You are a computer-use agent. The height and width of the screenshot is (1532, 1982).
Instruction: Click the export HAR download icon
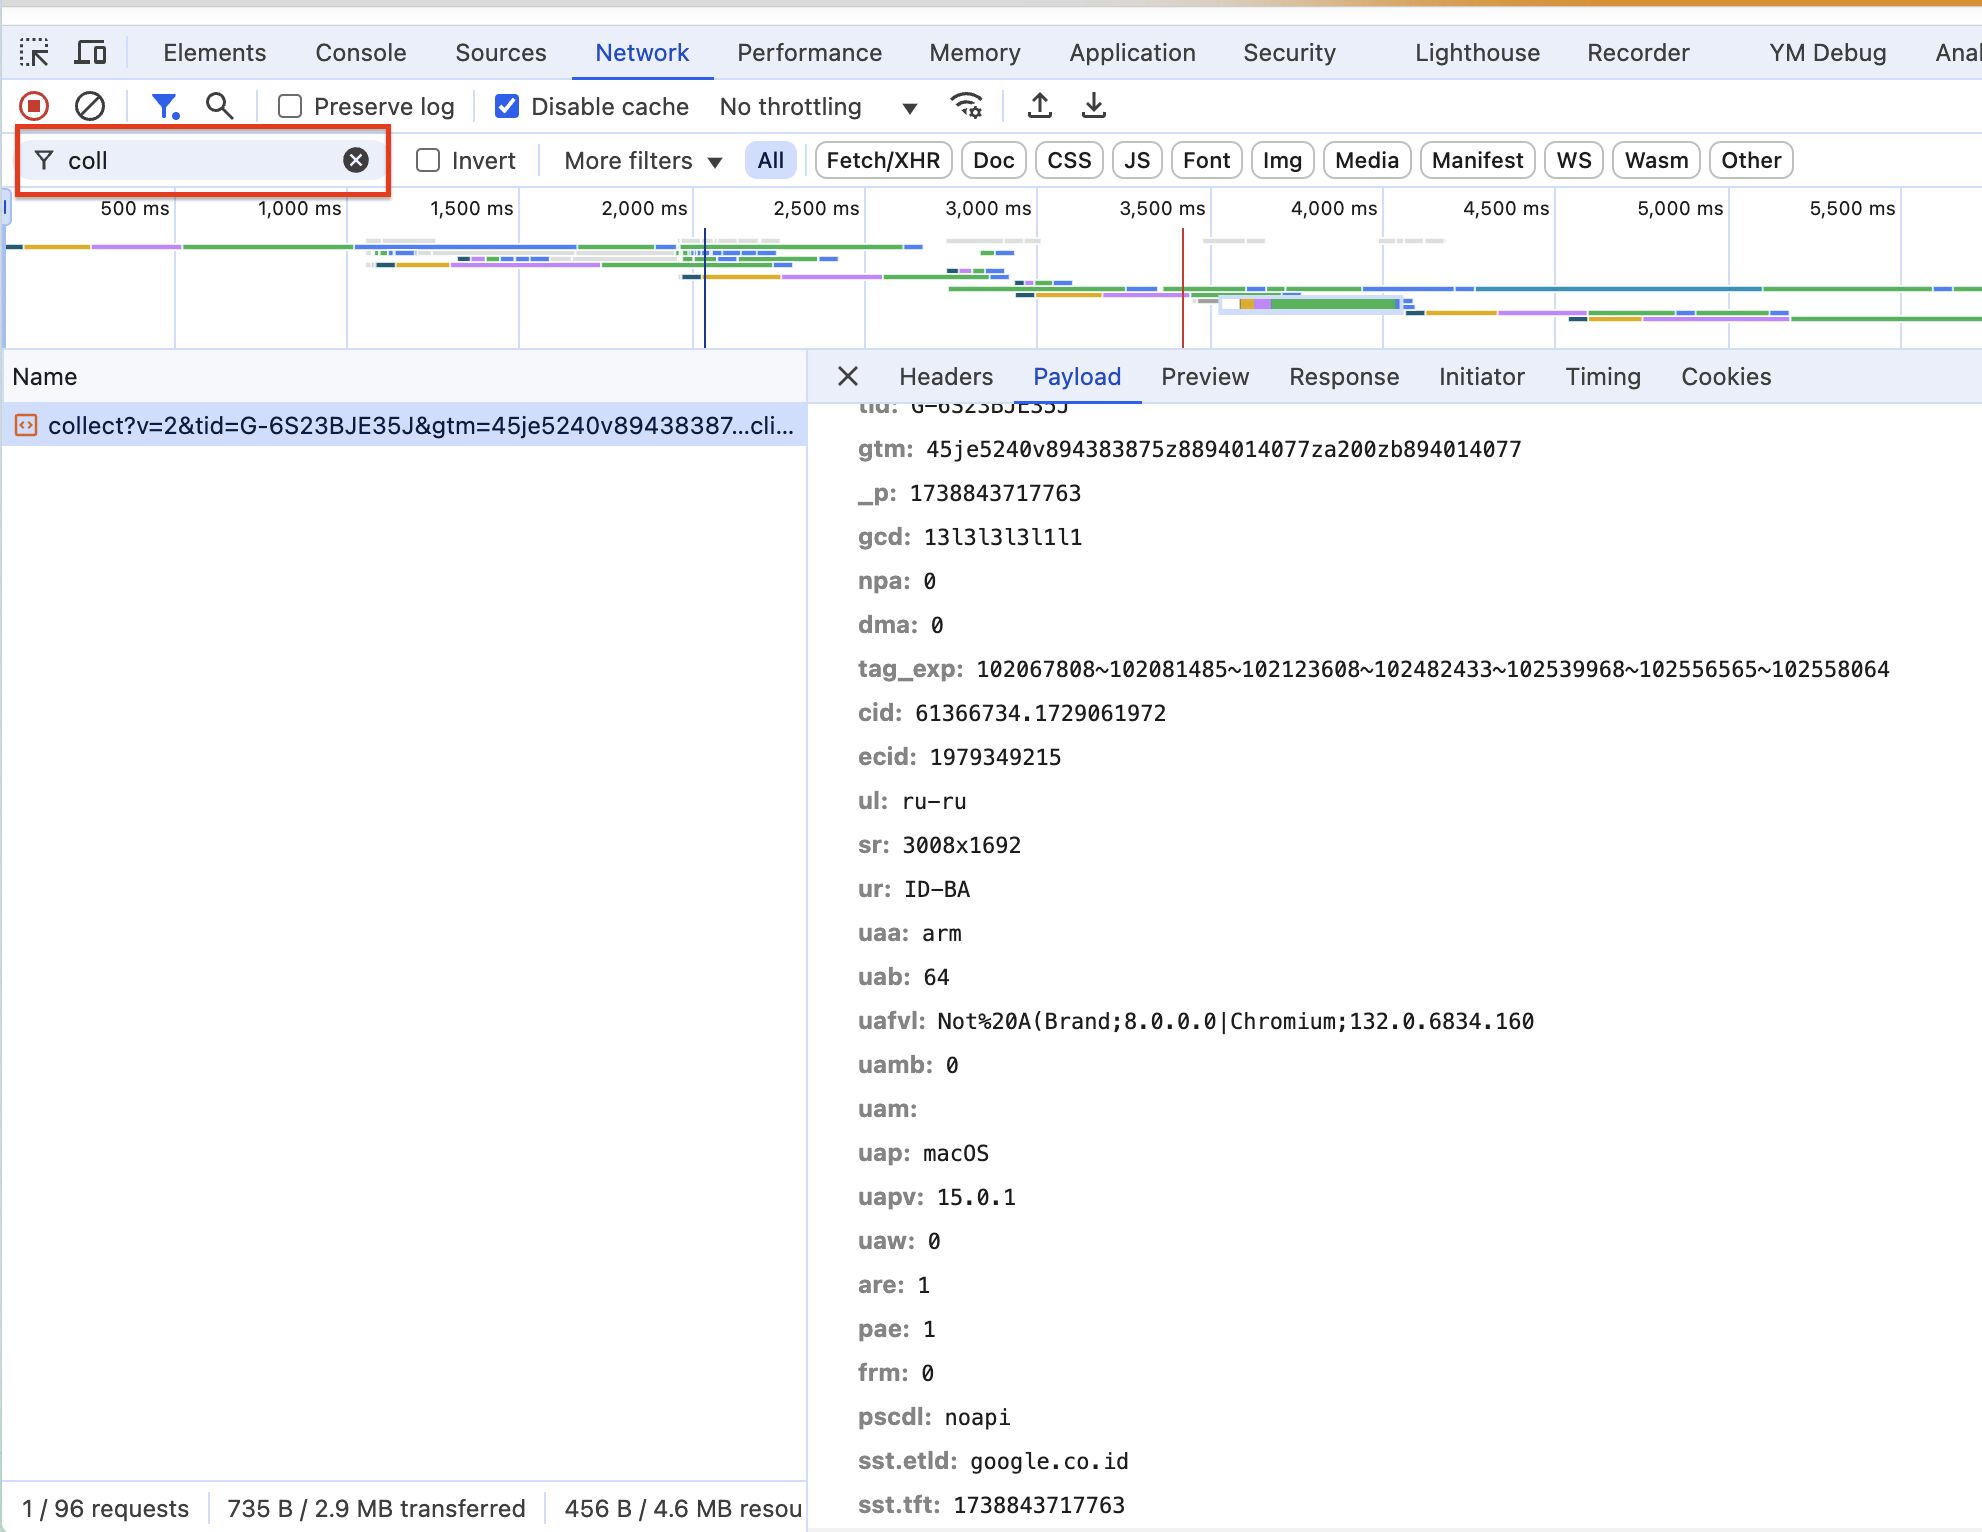coord(1094,106)
